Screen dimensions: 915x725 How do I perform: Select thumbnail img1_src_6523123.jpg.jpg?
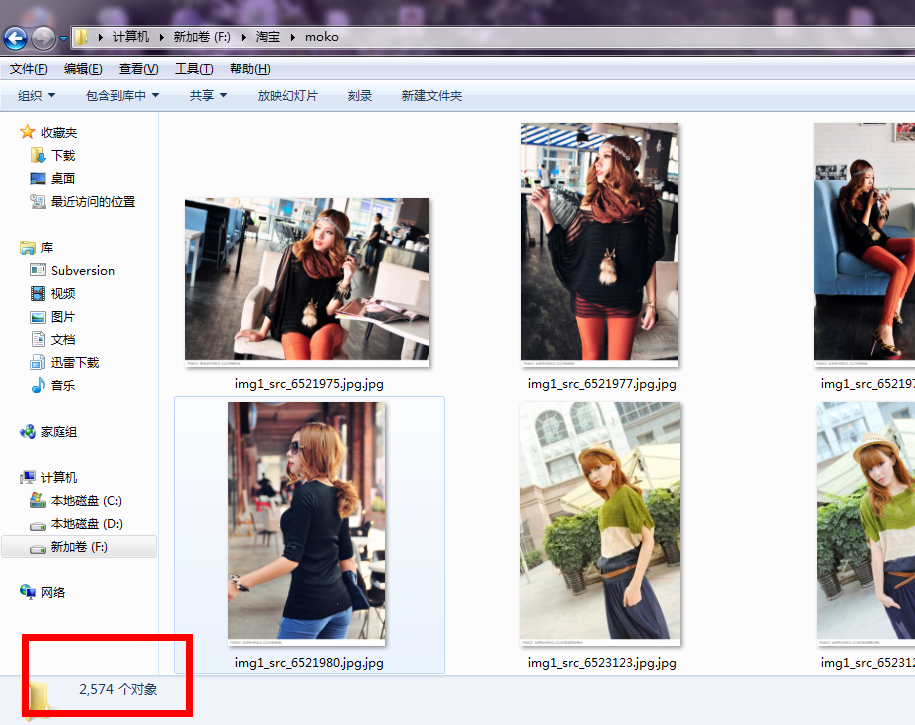[600, 523]
